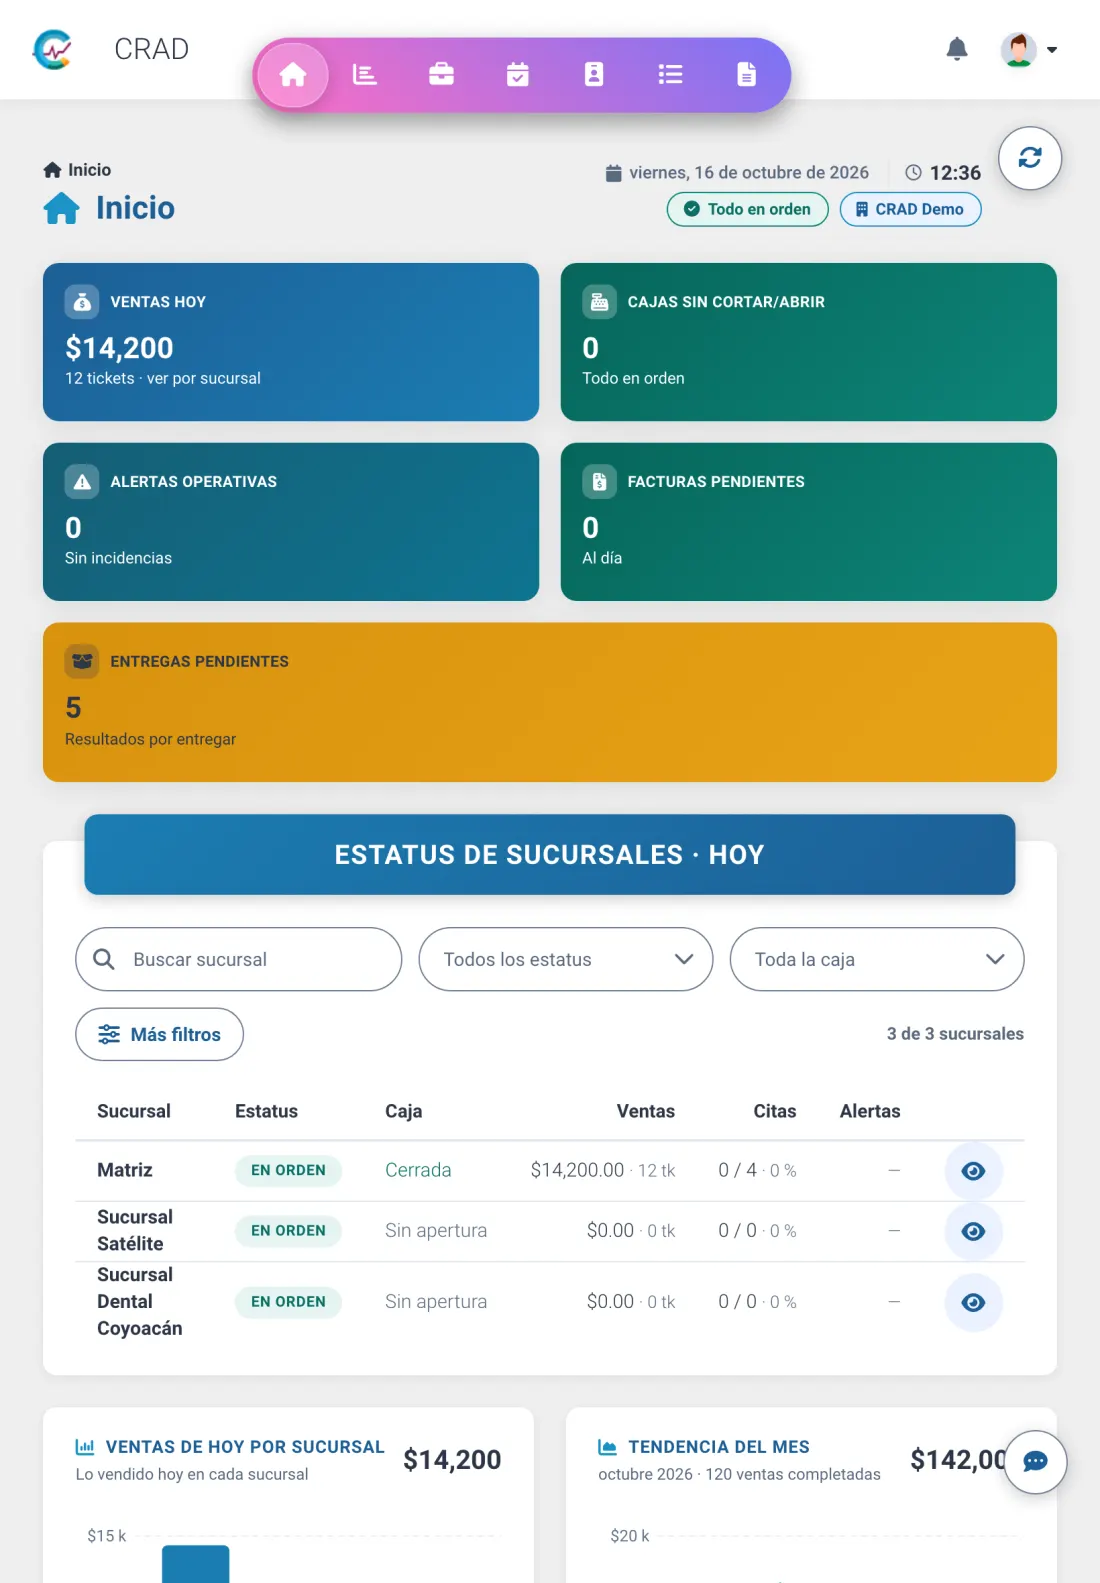Open the Home tab in the navigation pill

[293, 75]
